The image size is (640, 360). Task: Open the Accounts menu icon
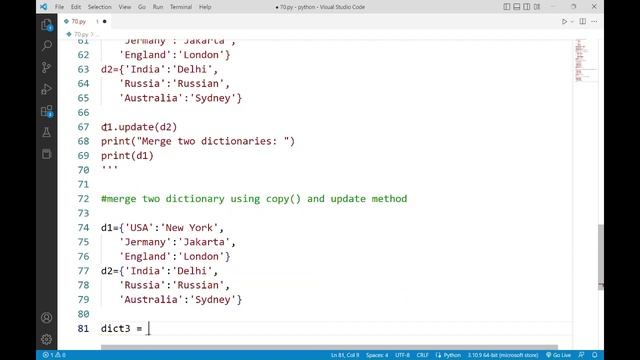pos(47,318)
